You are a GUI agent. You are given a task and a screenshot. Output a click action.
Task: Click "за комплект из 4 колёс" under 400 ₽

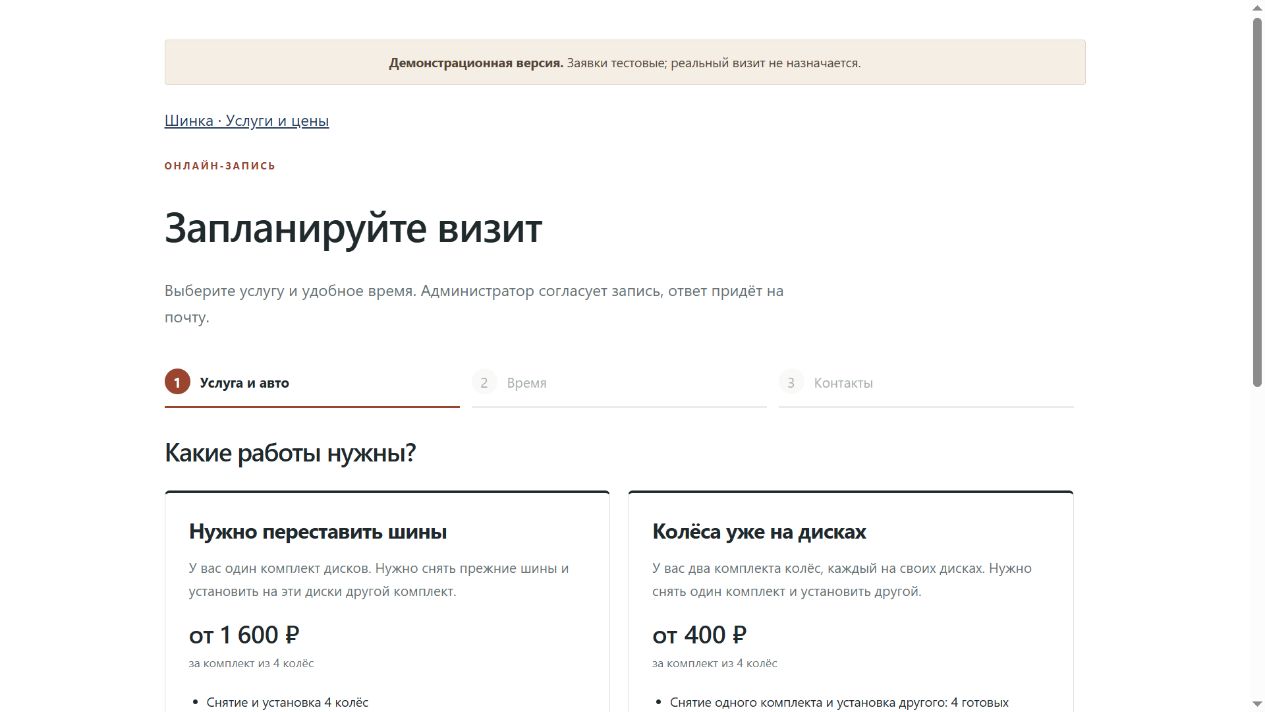pos(715,663)
